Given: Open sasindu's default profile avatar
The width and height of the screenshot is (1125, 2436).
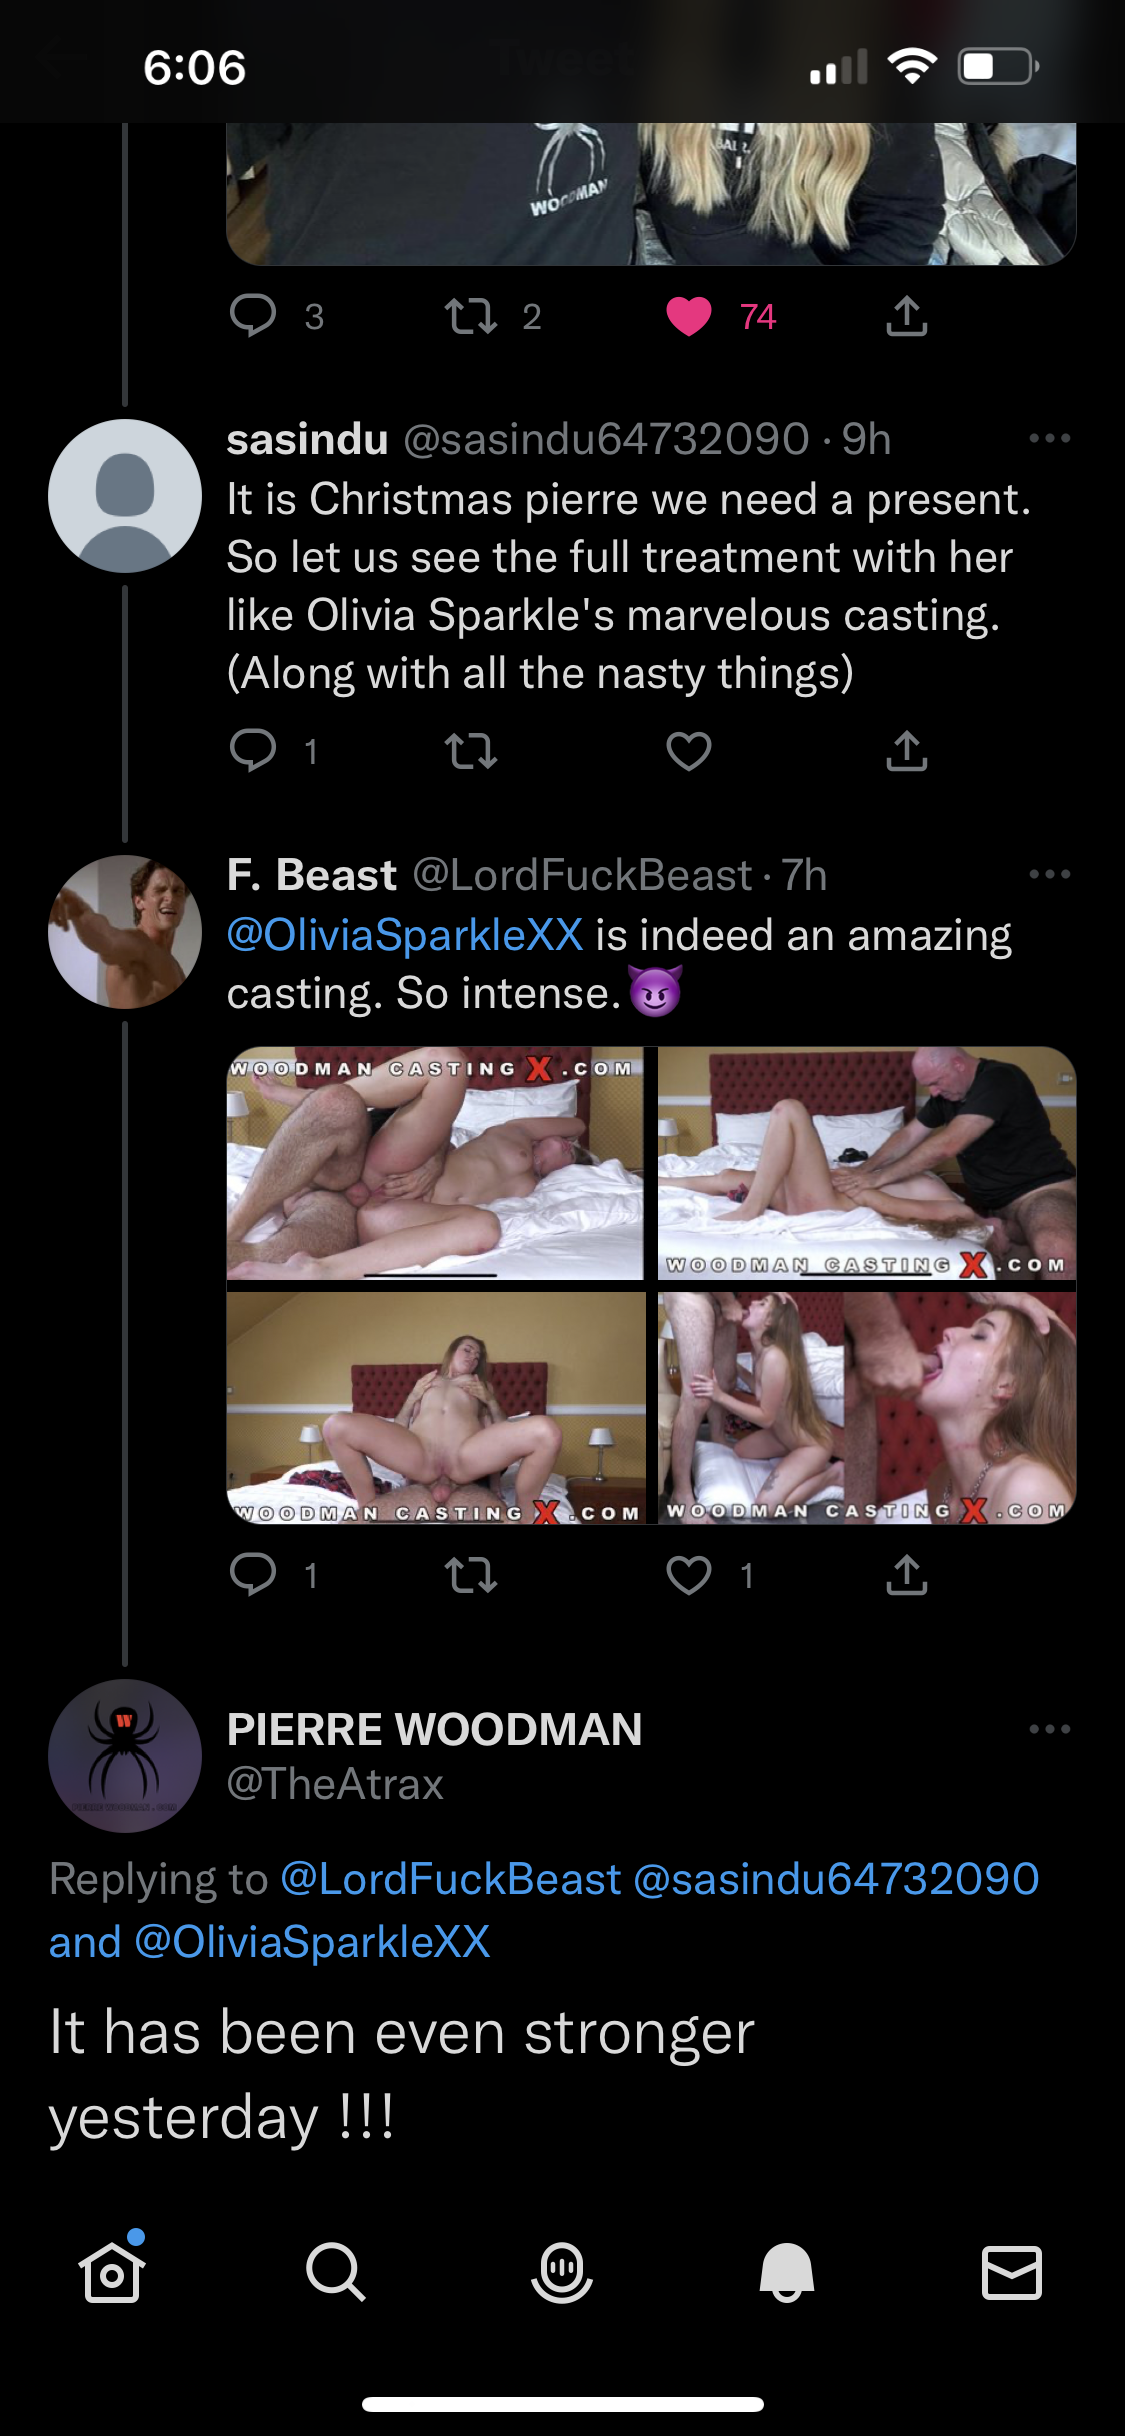Looking at the screenshot, I should pyautogui.click(x=125, y=496).
